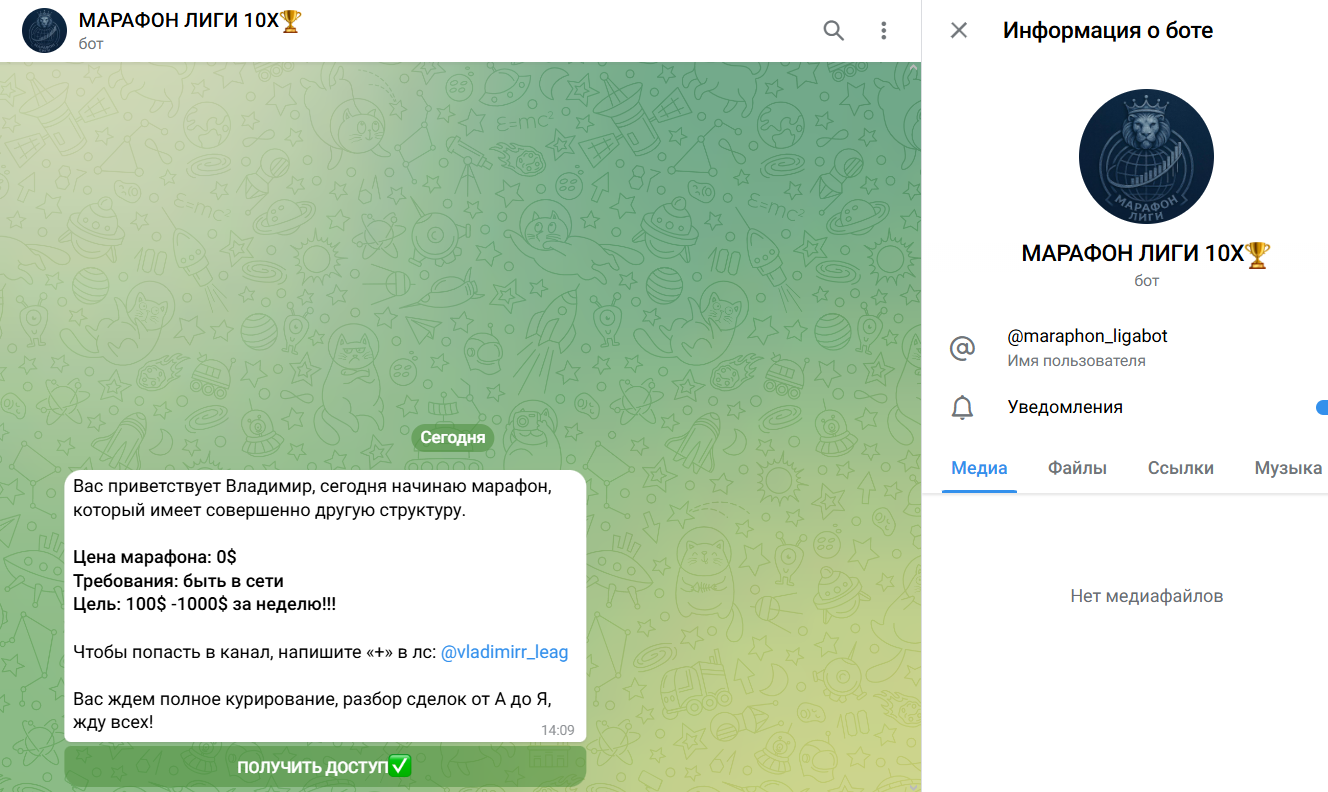Click the 14:09 message timestamp
The height and width of the screenshot is (792, 1328).
(x=557, y=730)
